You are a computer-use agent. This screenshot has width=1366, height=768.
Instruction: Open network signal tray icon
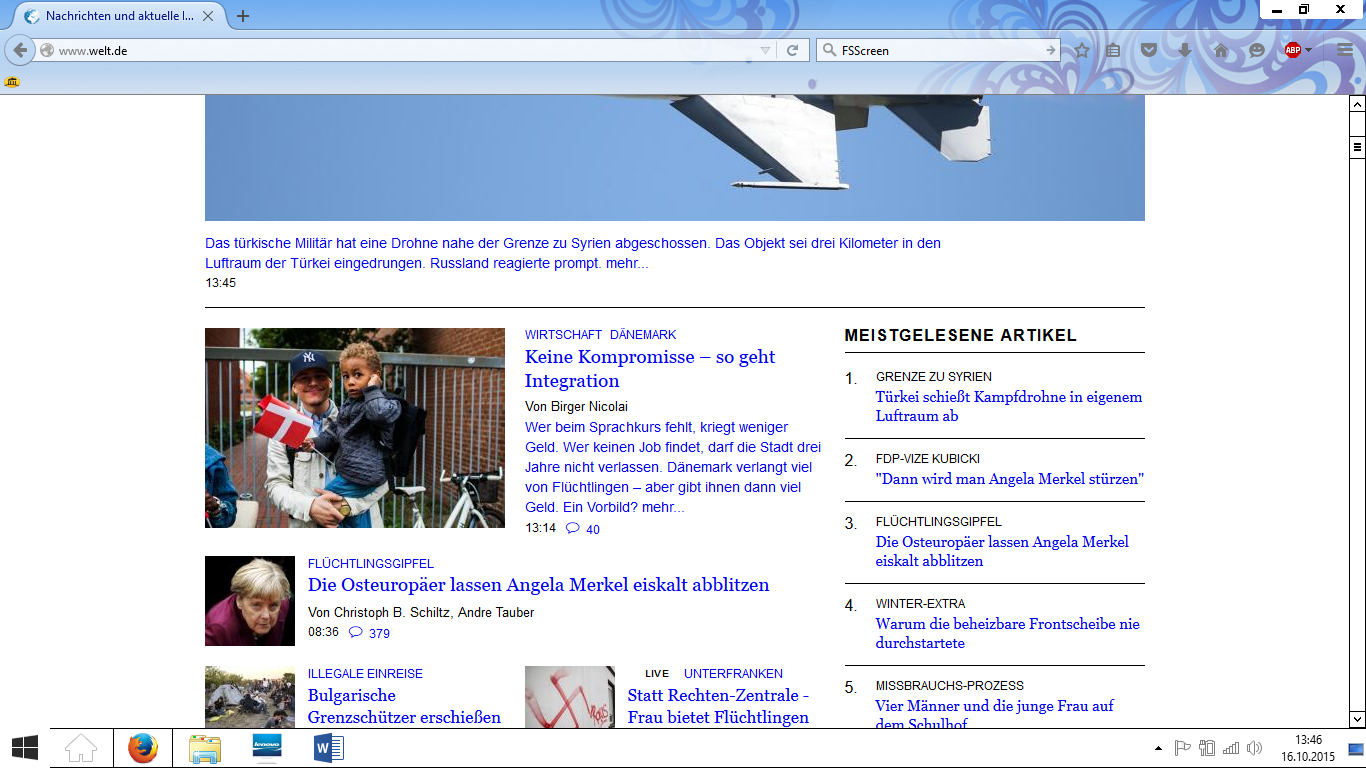1231,748
